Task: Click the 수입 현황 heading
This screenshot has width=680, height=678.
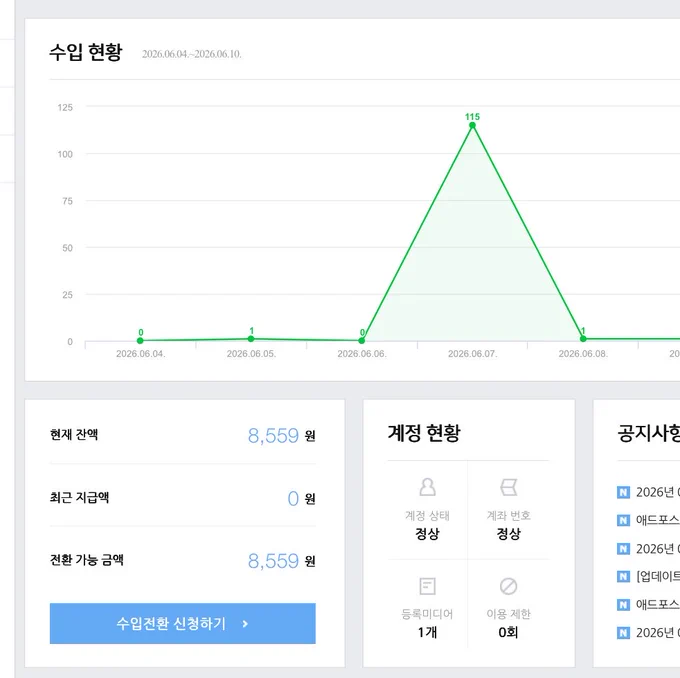Action: pyautogui.click(x=86, y=52)
